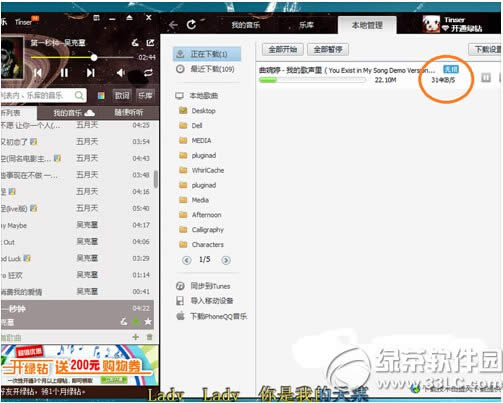Click 全部开始 button
Viewport: 503px width, 403px height.
click(282, 50)
